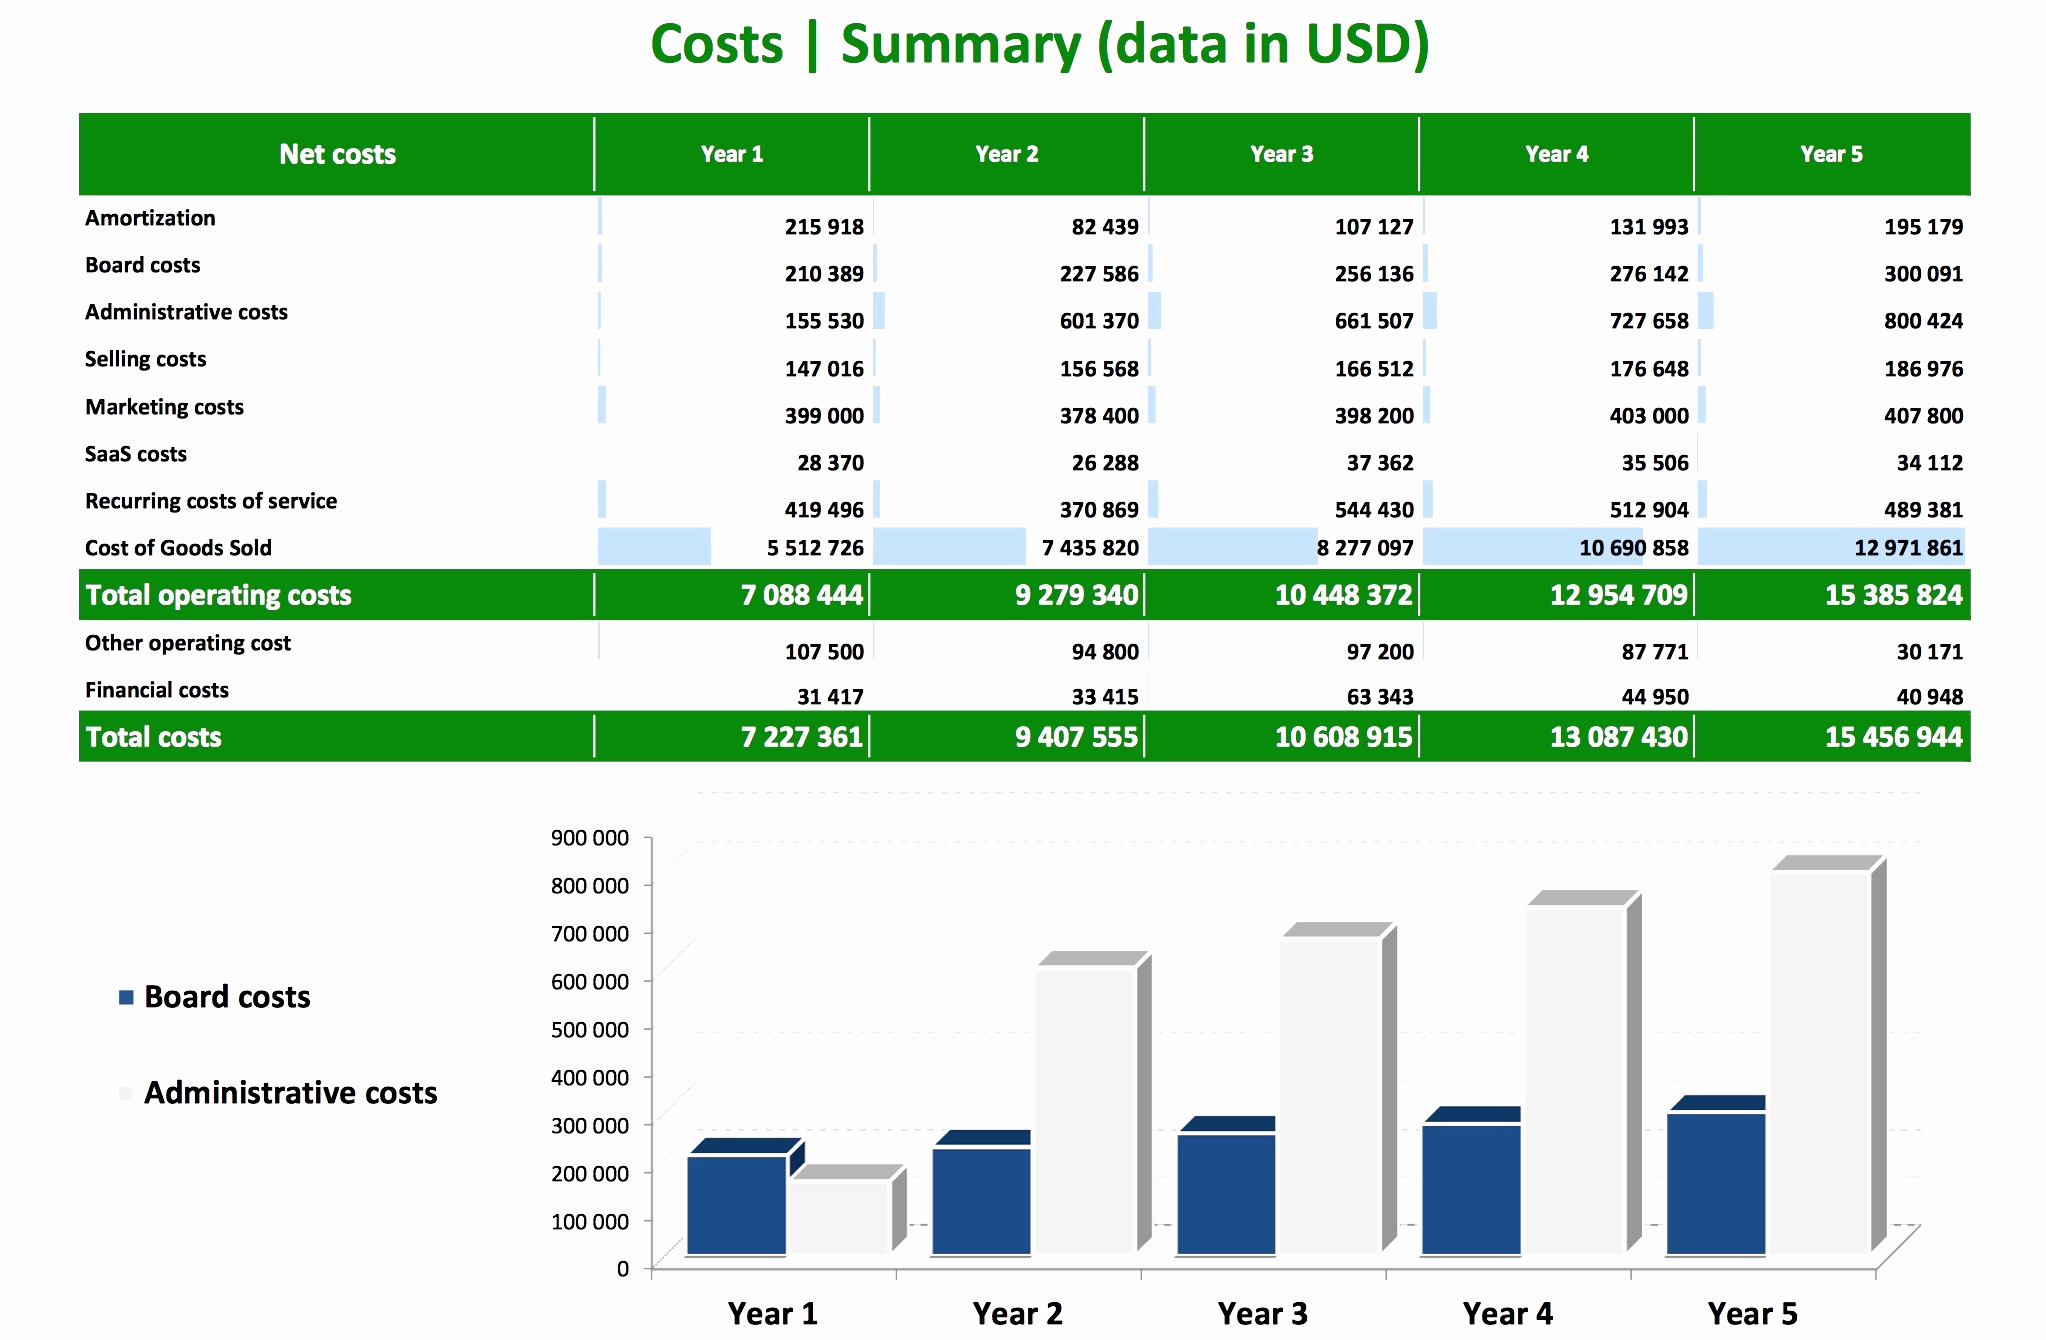This screenshot has height=1340, width=2046.
Task: Click the Administrative costs legend swatch
Action: click(x=126, y=1093)
